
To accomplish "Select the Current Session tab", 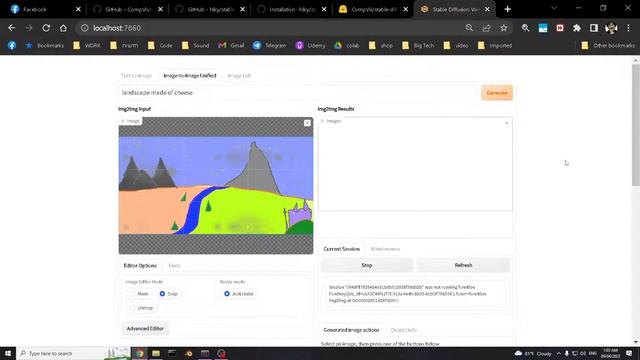I will pyautogui.click(x=342, y=249).
